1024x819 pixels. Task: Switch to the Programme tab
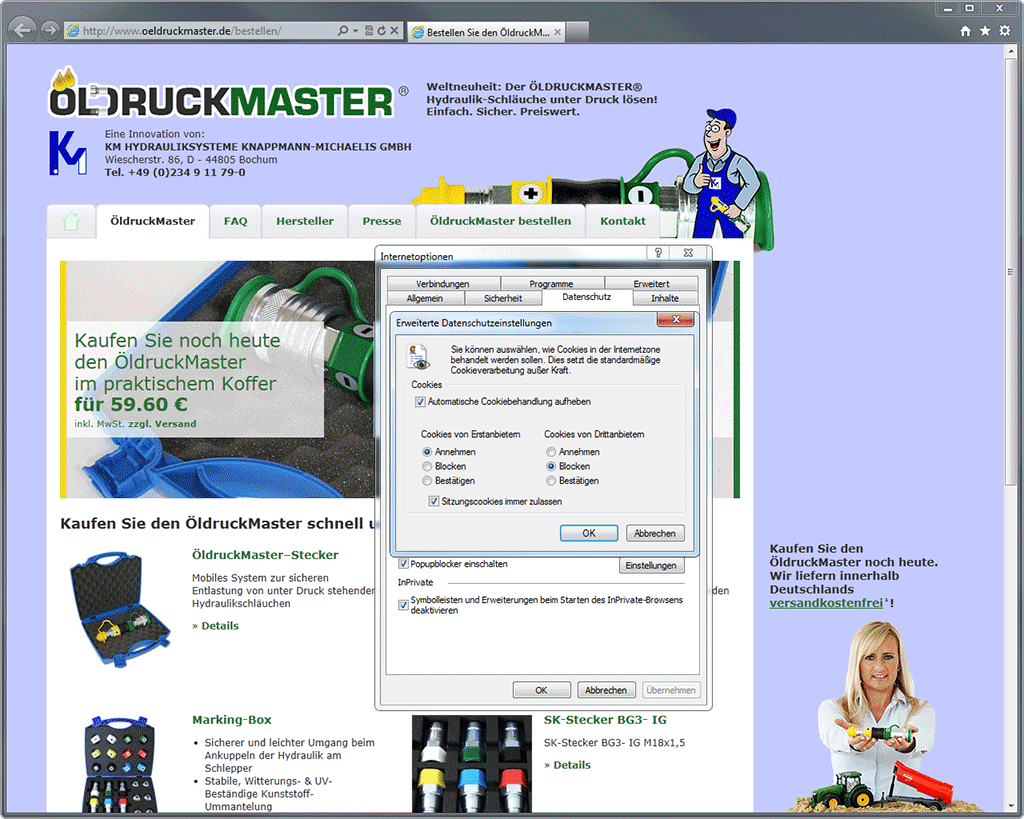pyautogui.click(x=551, y=283)
